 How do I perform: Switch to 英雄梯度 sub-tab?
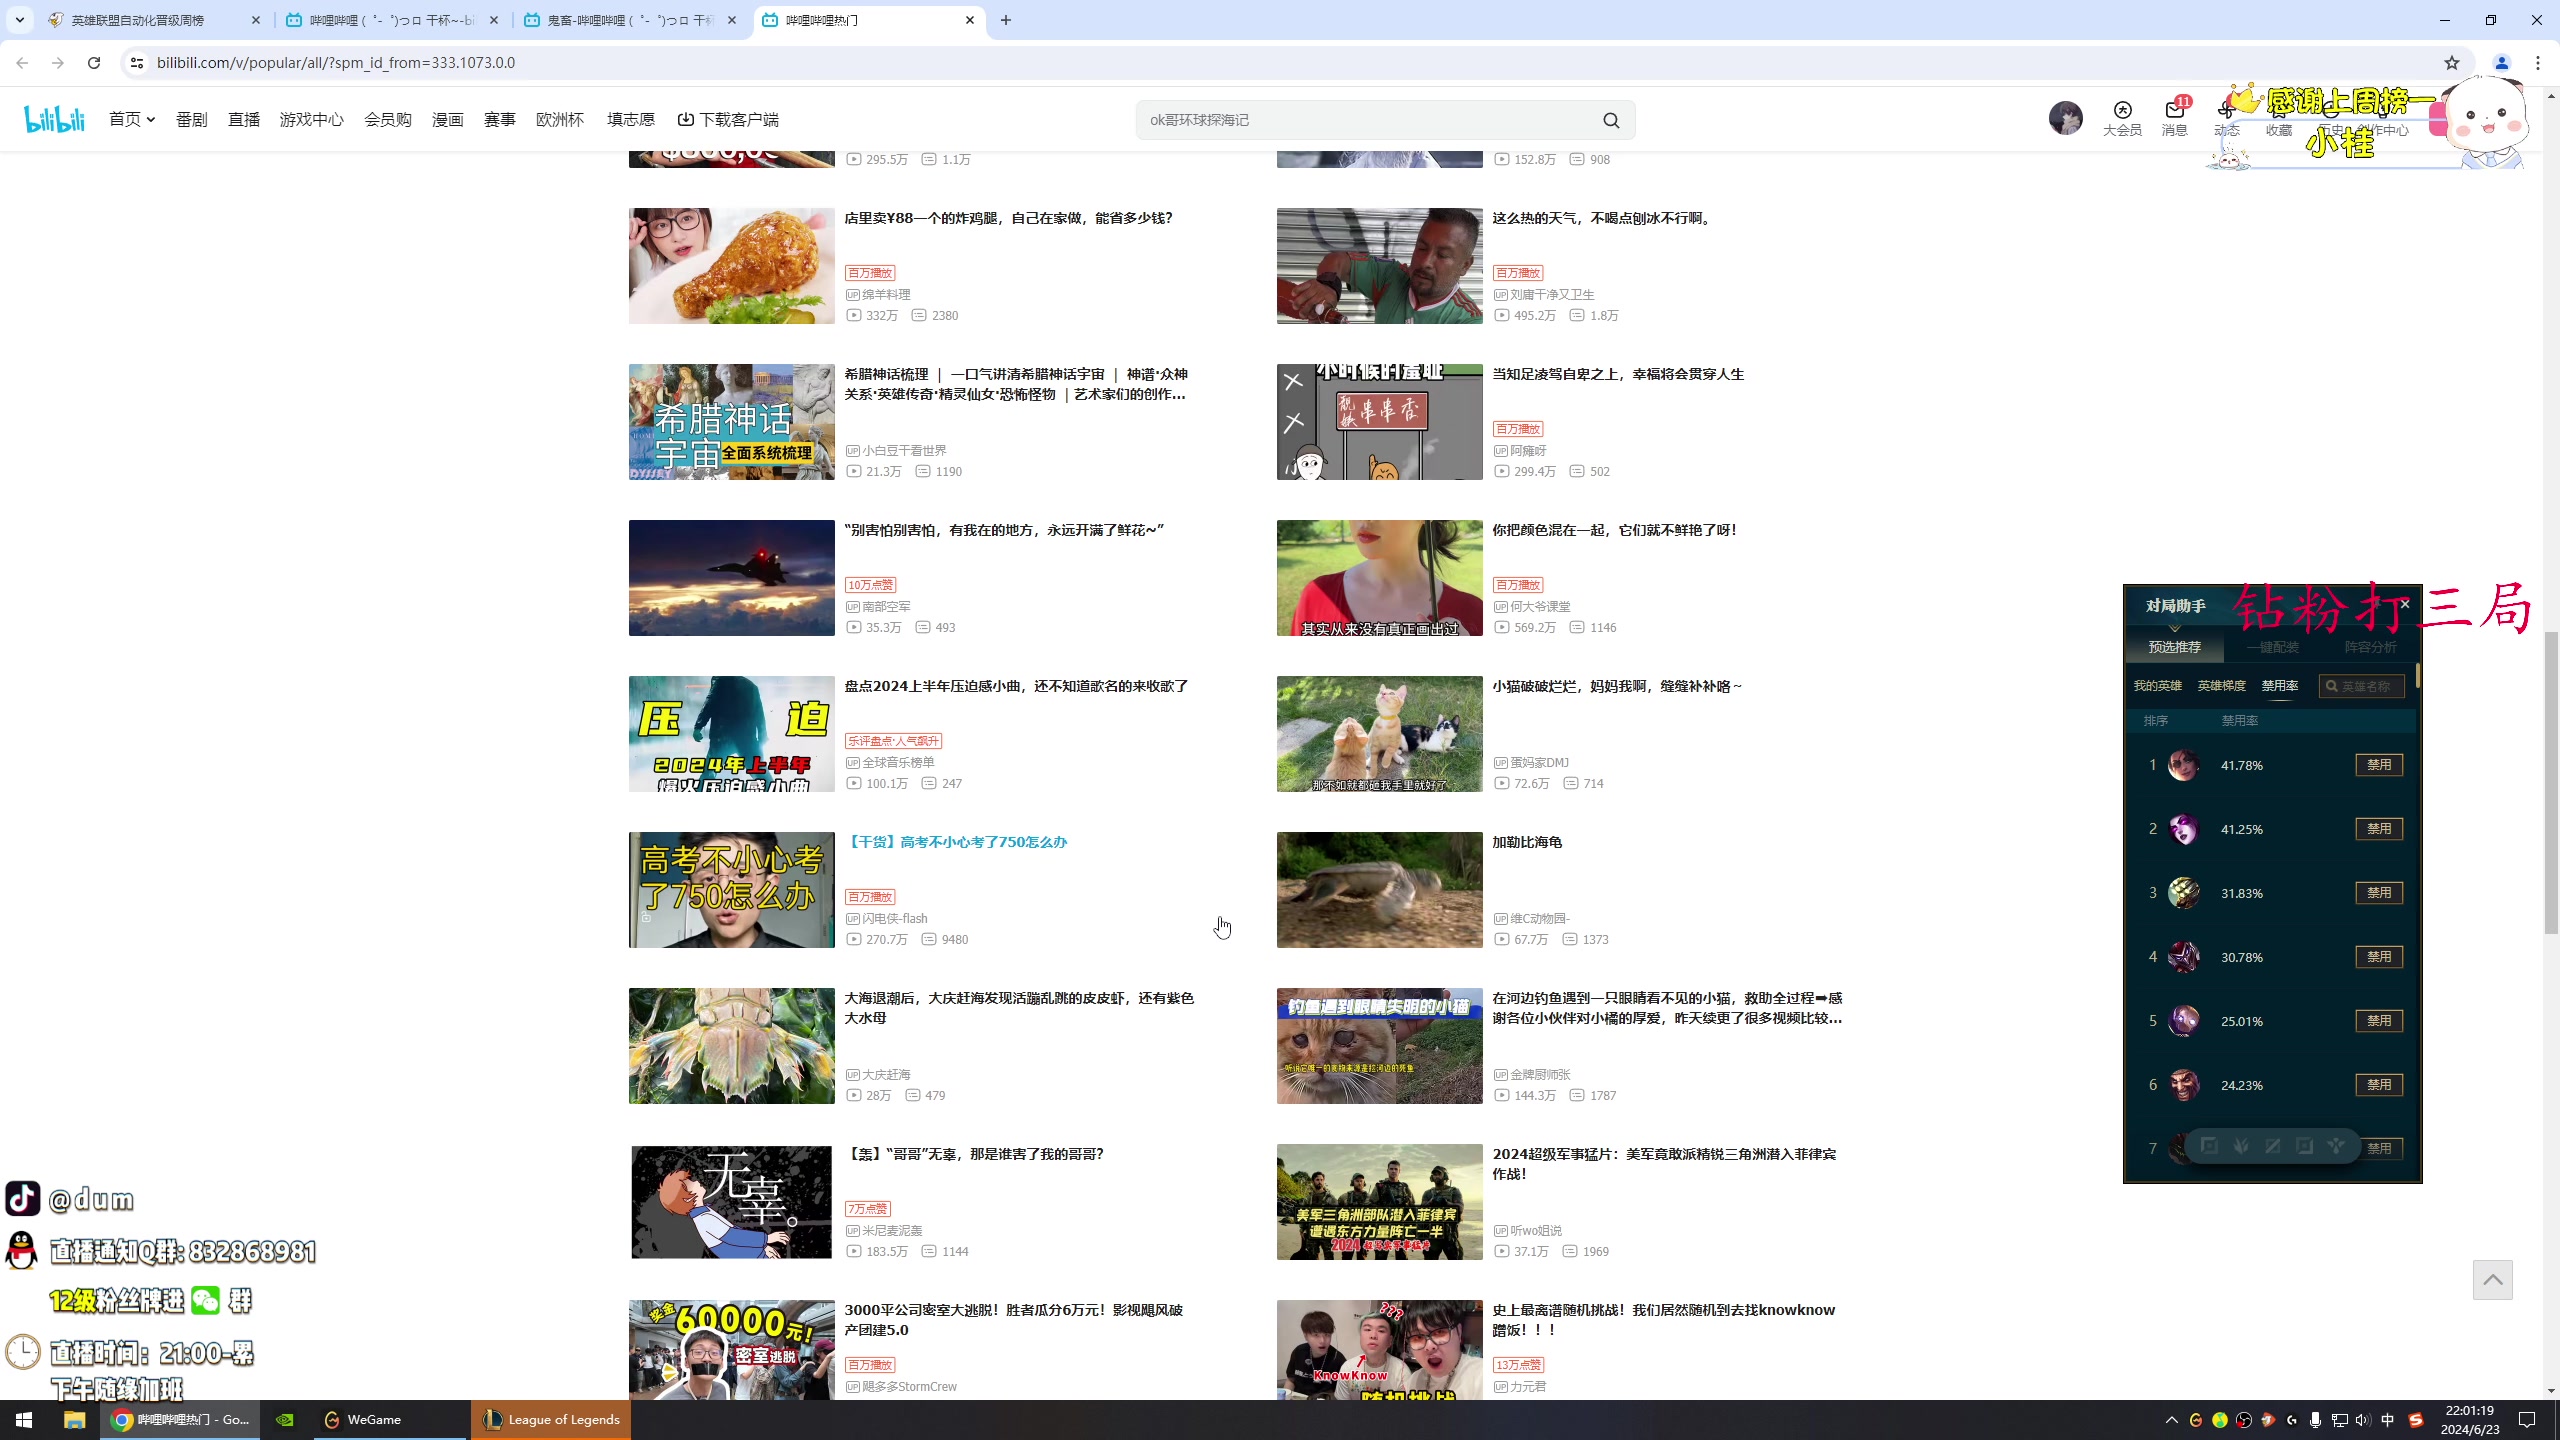[x=2222, y=686]
